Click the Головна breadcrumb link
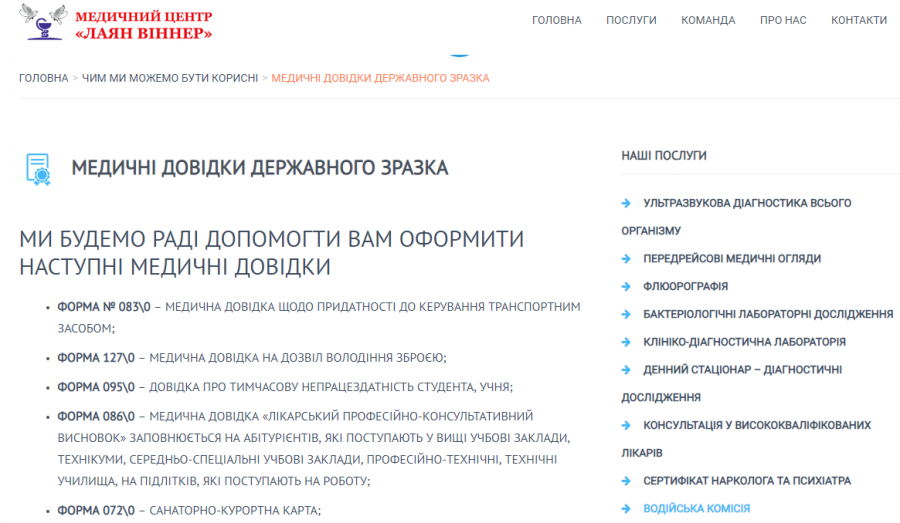Viewport: 900px width, 523px height. pos(43,78)
